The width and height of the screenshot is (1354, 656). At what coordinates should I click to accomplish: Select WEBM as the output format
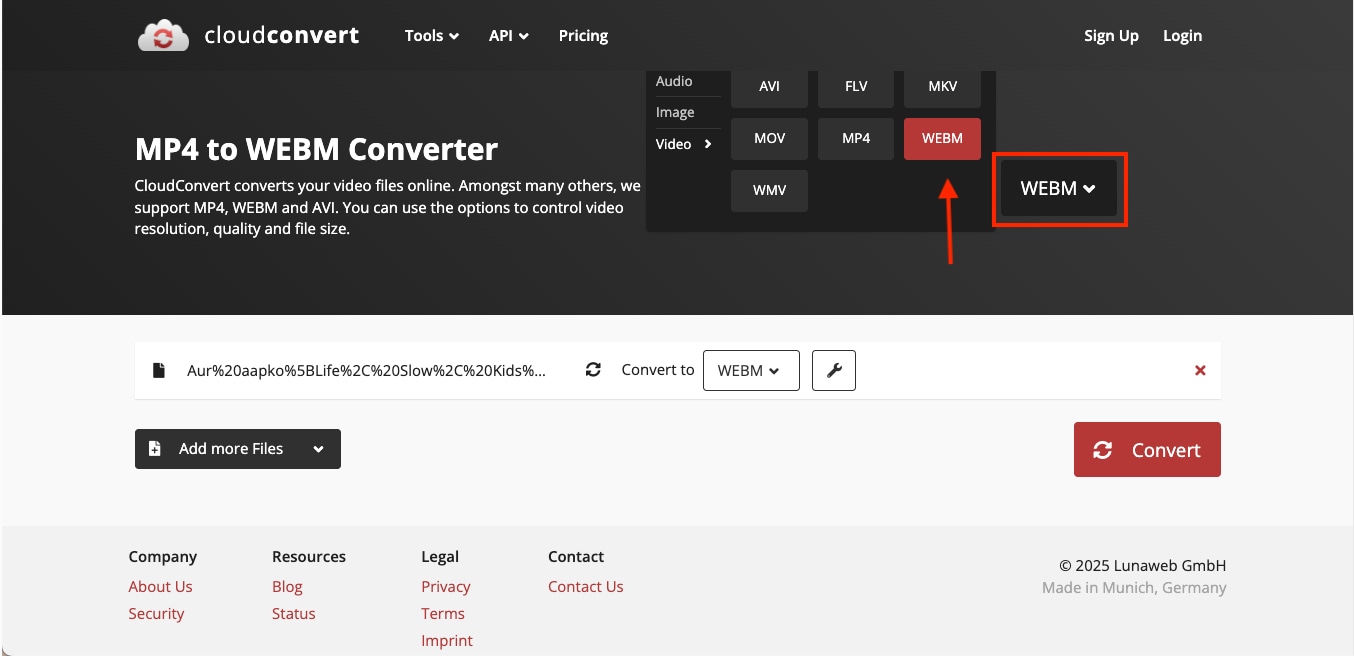941,138
